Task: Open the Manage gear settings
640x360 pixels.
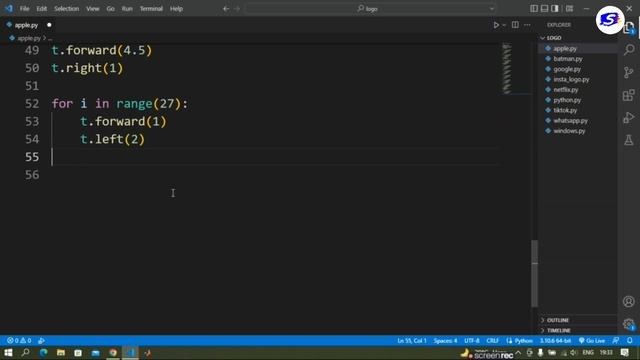Action: point(629,324)
